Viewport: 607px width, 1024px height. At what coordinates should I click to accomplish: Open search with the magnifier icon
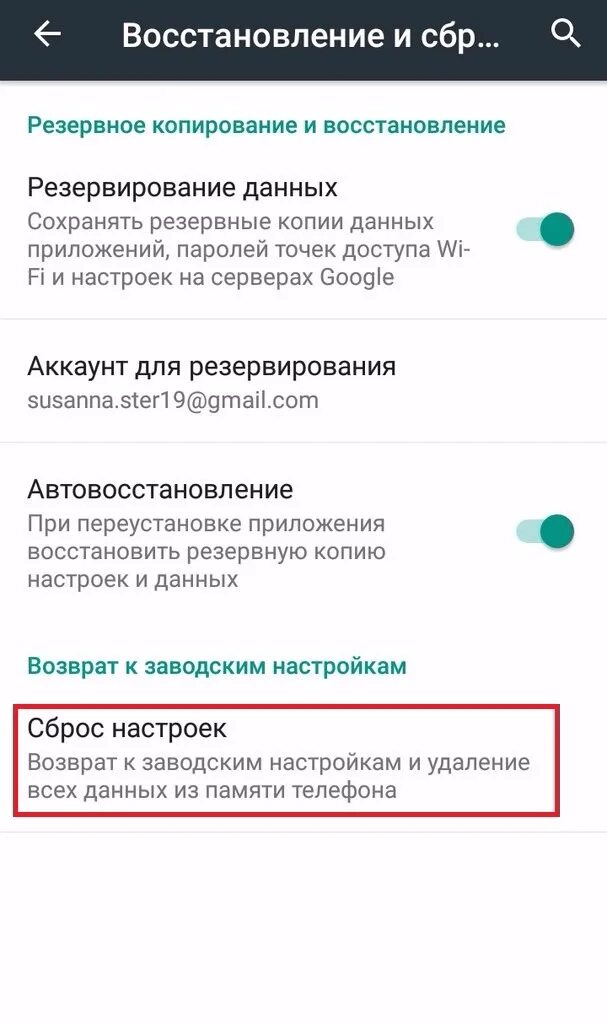click(x=566, y=33)
